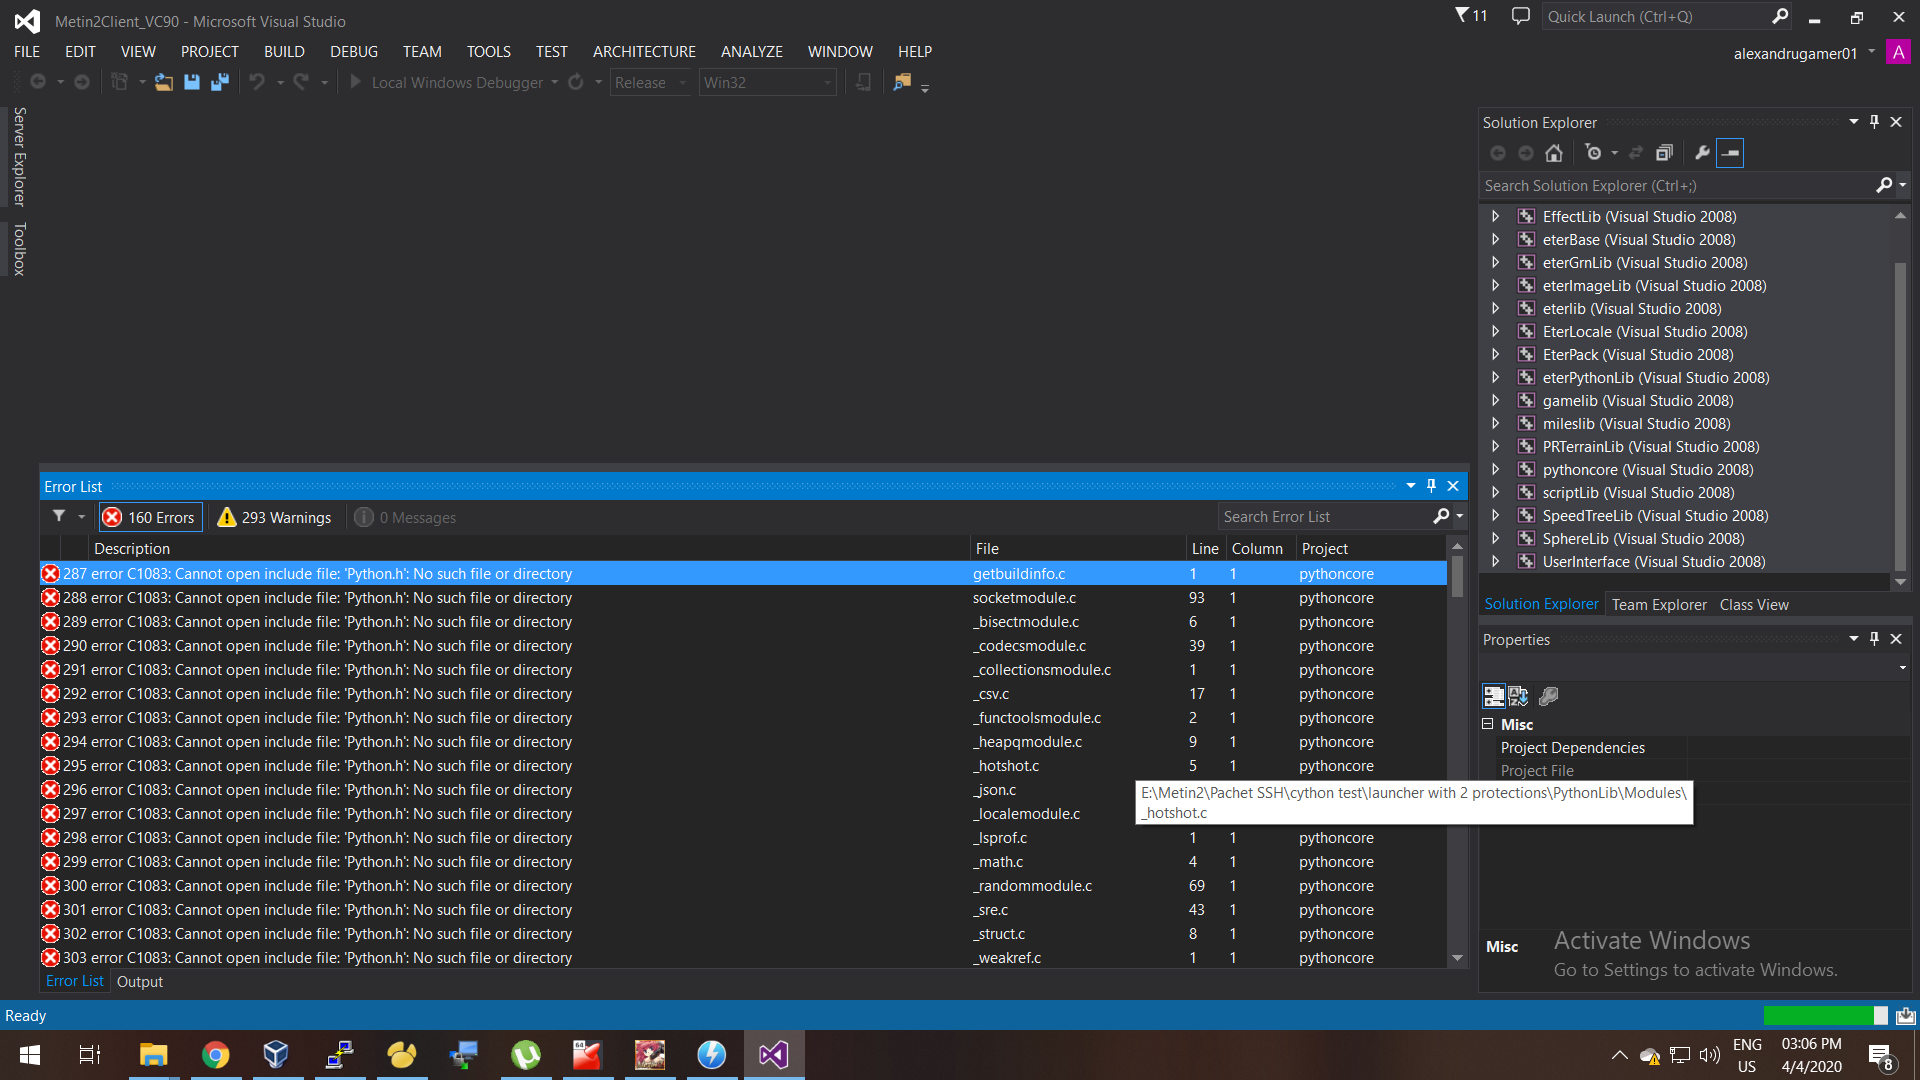Open the ARCHITECTURE menu
The height and width of the screenshot is (1080, 1920).
tap(644, 51)
